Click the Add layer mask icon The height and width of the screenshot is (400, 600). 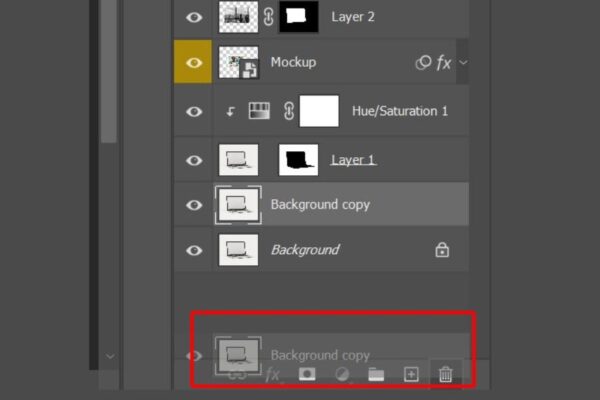pos(307,375)
